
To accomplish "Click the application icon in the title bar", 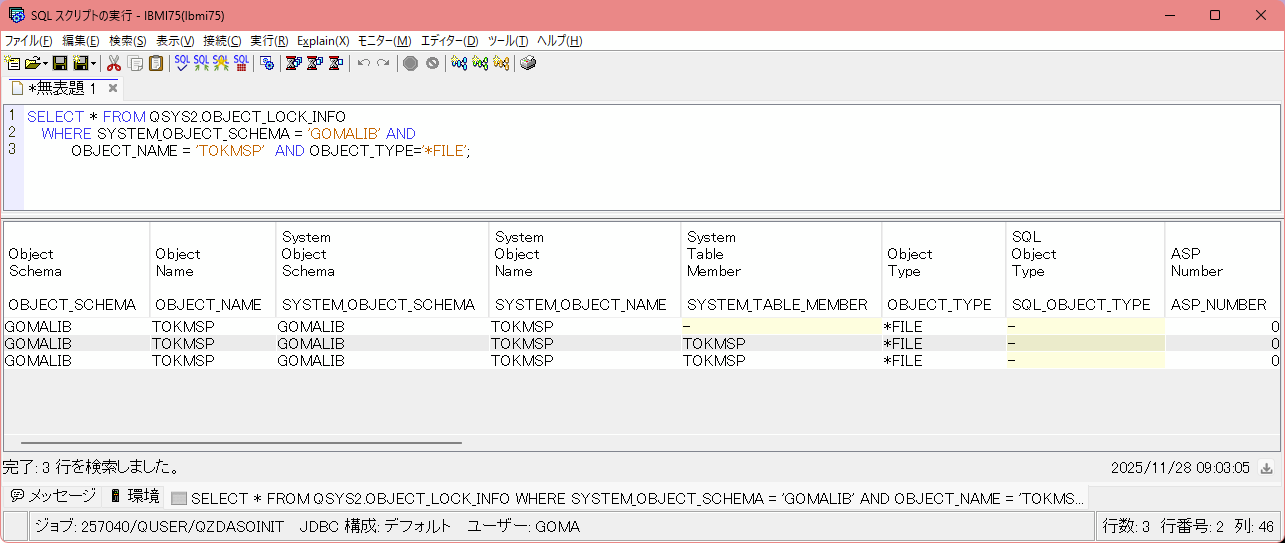I will coord(16,15).
